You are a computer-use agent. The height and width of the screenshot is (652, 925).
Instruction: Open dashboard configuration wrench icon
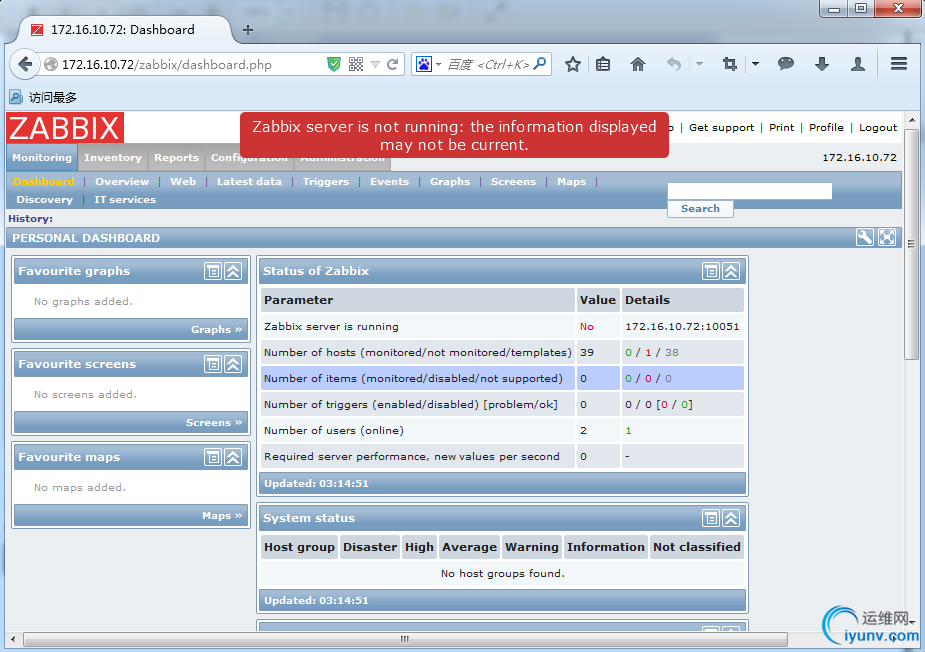coord(864,237)
